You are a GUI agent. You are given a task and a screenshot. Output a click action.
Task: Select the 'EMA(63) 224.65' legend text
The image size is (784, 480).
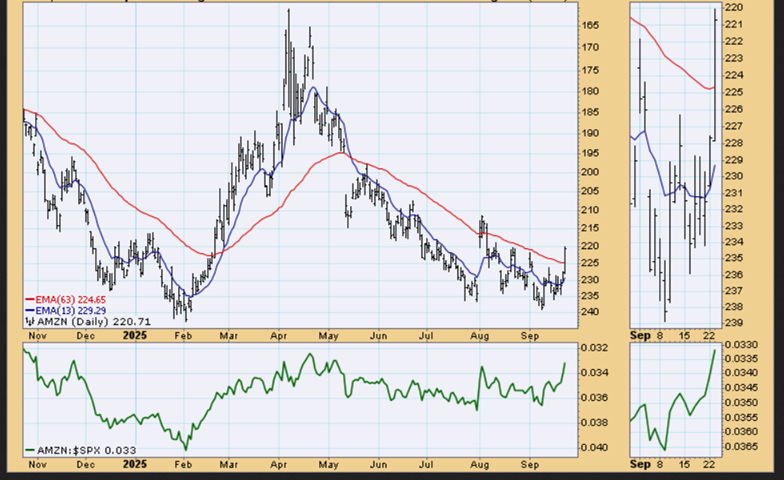click(70, 300)
